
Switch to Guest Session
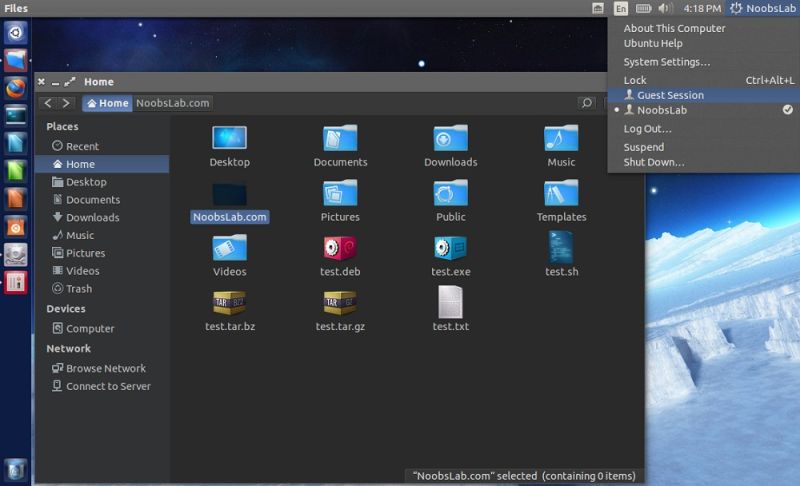(x=704, y=95)
